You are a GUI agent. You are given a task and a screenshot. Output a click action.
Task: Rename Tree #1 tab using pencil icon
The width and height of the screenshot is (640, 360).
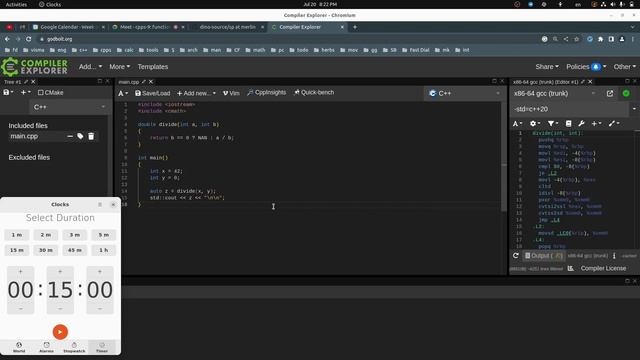[x=26, y=82]
